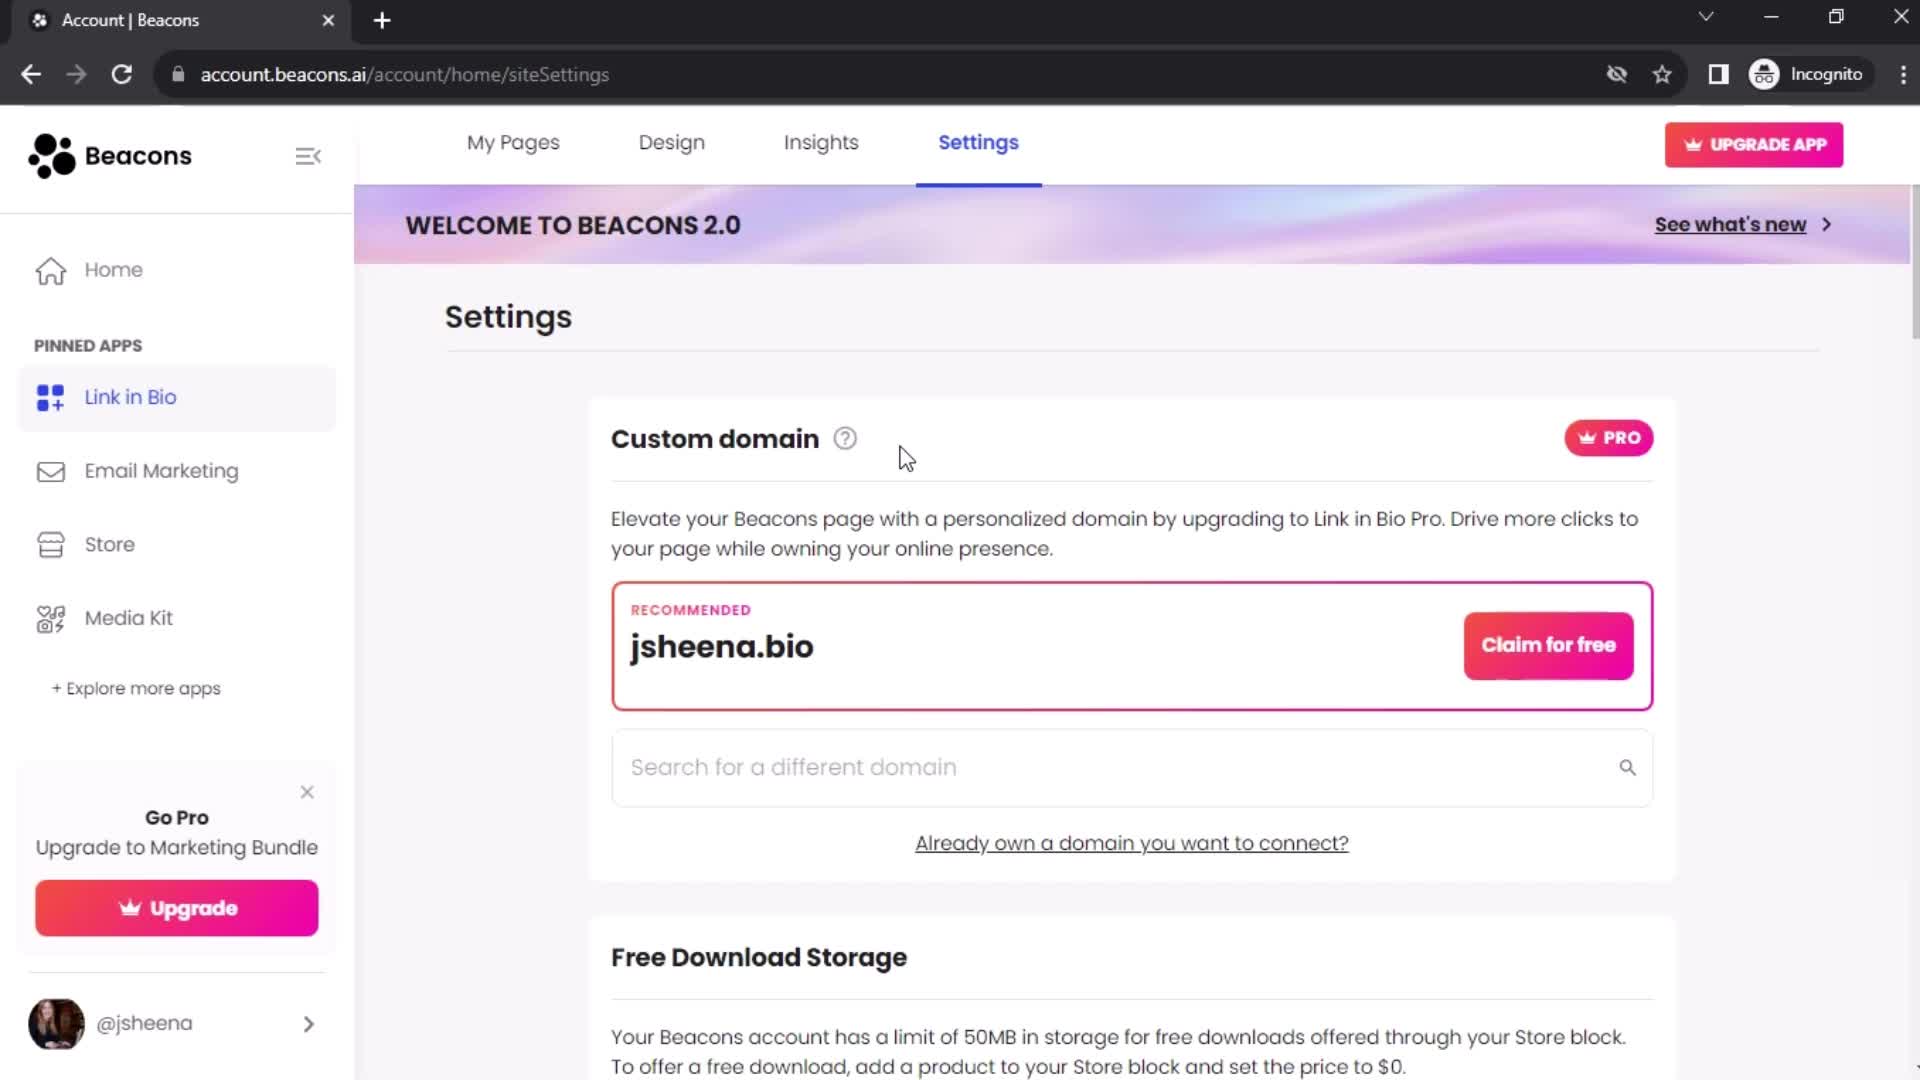Image resolution: width=1920 pixels, height=1080 pixels.
Task: Go forward in the browser
Action: (76, 74)
